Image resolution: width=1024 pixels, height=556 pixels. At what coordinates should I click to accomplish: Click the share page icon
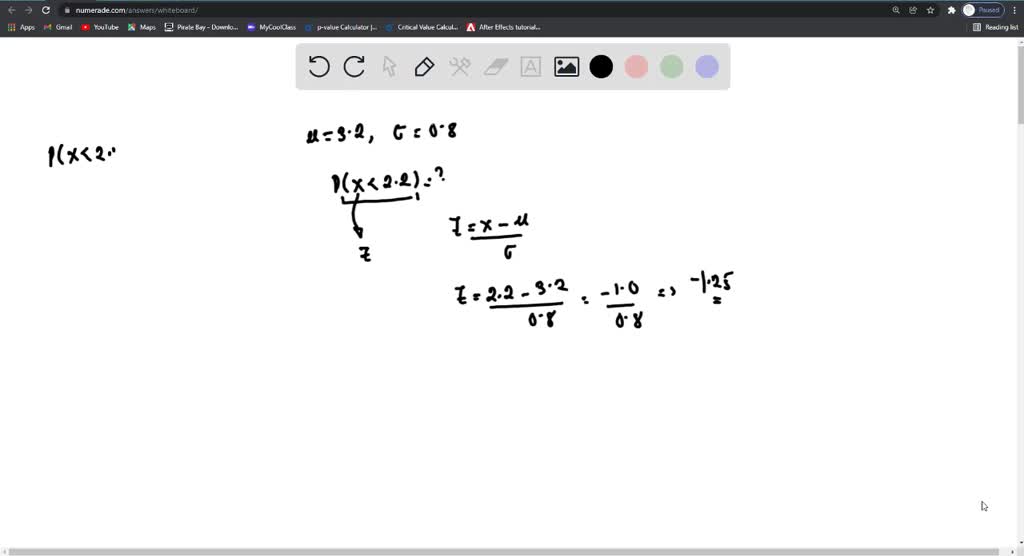click(x=913, y=10)
